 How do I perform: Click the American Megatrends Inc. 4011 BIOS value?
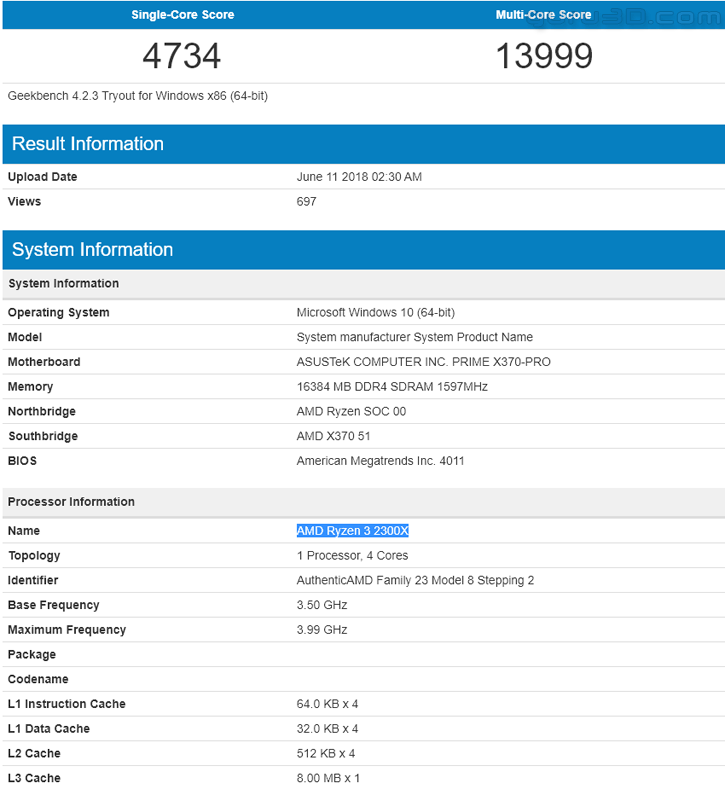click(x=380, y=461)
